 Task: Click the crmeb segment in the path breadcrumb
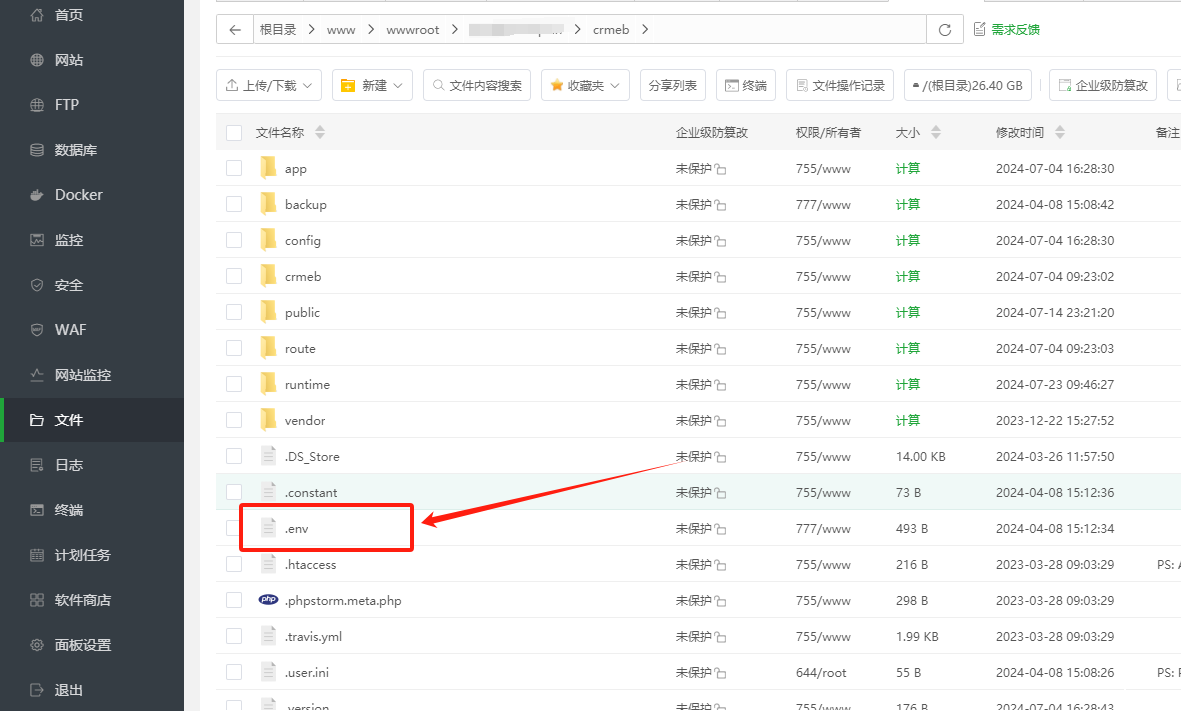point(611,30)
